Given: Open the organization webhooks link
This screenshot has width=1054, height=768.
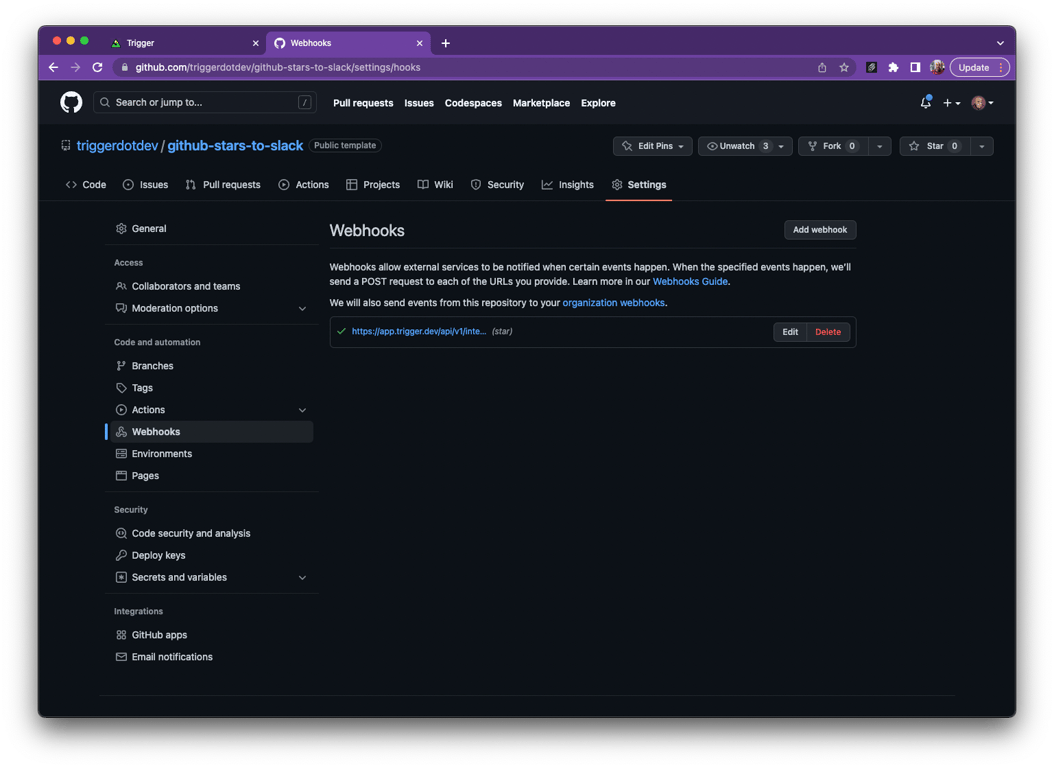Looking at the screenshot, I should click(x=613, y=303).
